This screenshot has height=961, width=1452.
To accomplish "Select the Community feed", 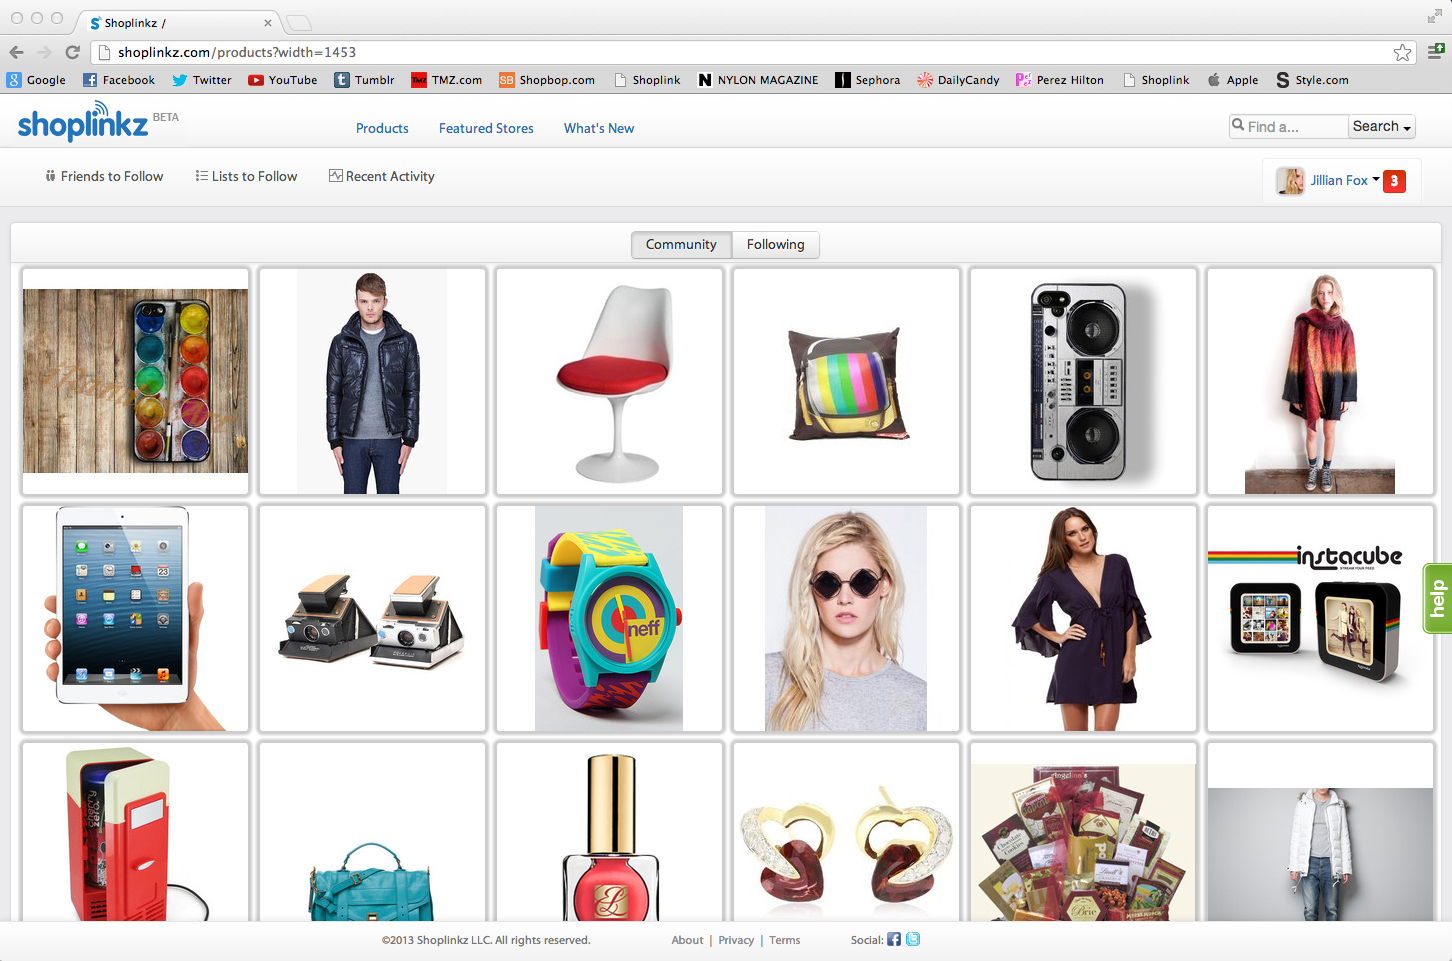I will (x=681, y=244).
